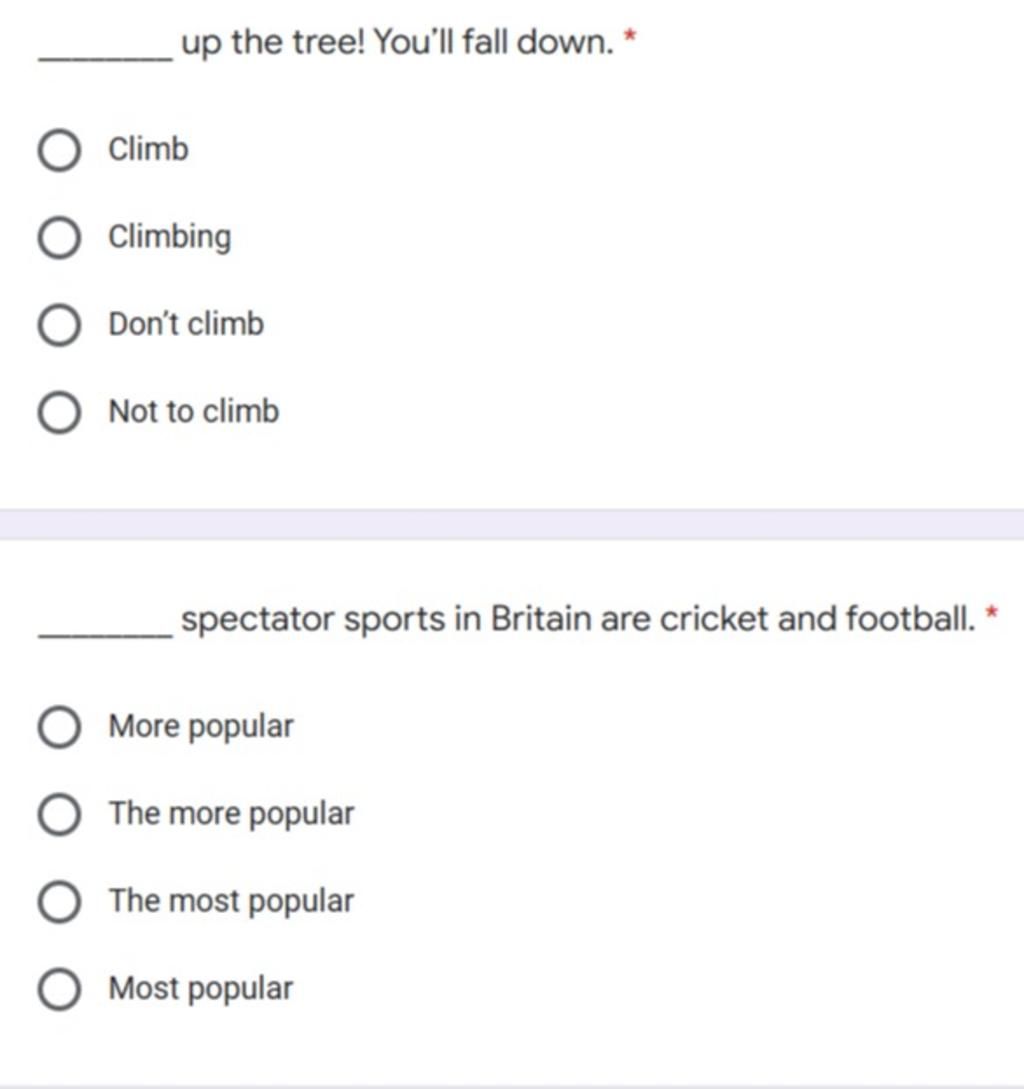Click the 'Not to climb' label text
The image size is (1024, 1089).
point(194,411)
